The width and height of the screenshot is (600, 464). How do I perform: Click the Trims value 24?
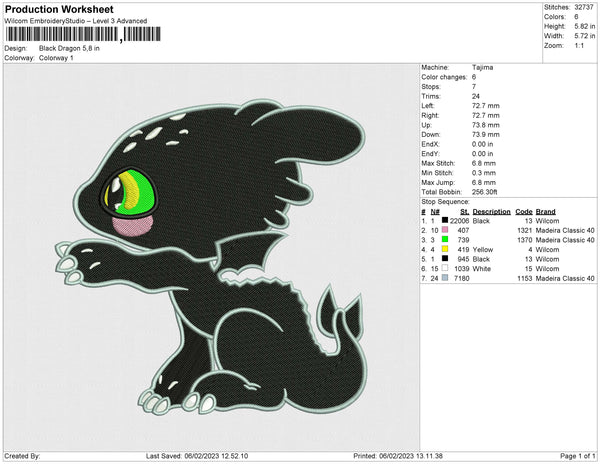(476, 96)
